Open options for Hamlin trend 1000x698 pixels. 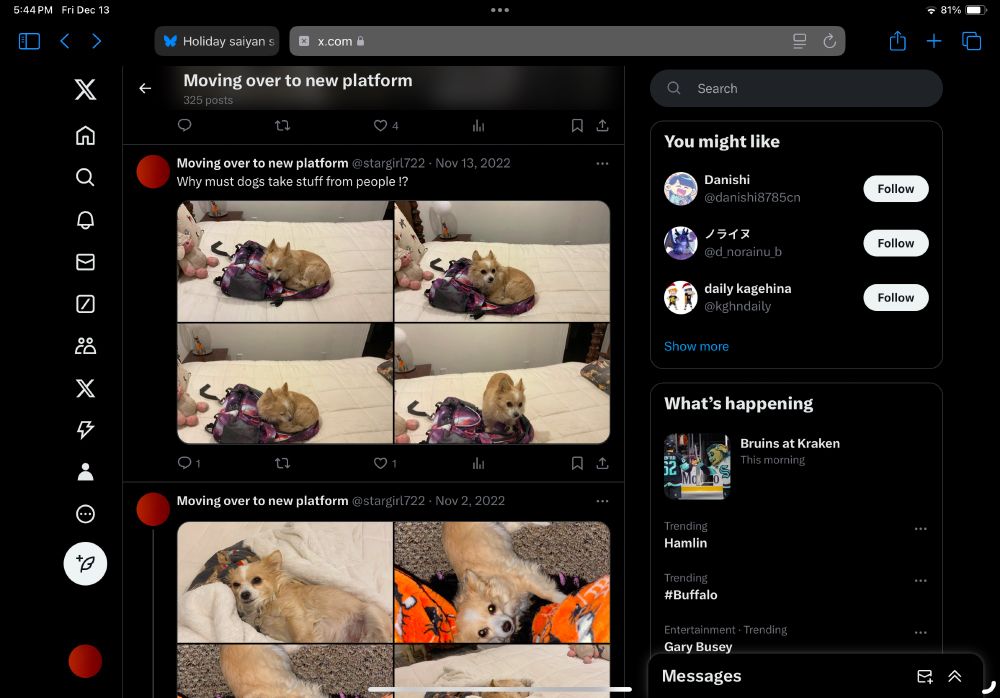(x=920, y=528)
